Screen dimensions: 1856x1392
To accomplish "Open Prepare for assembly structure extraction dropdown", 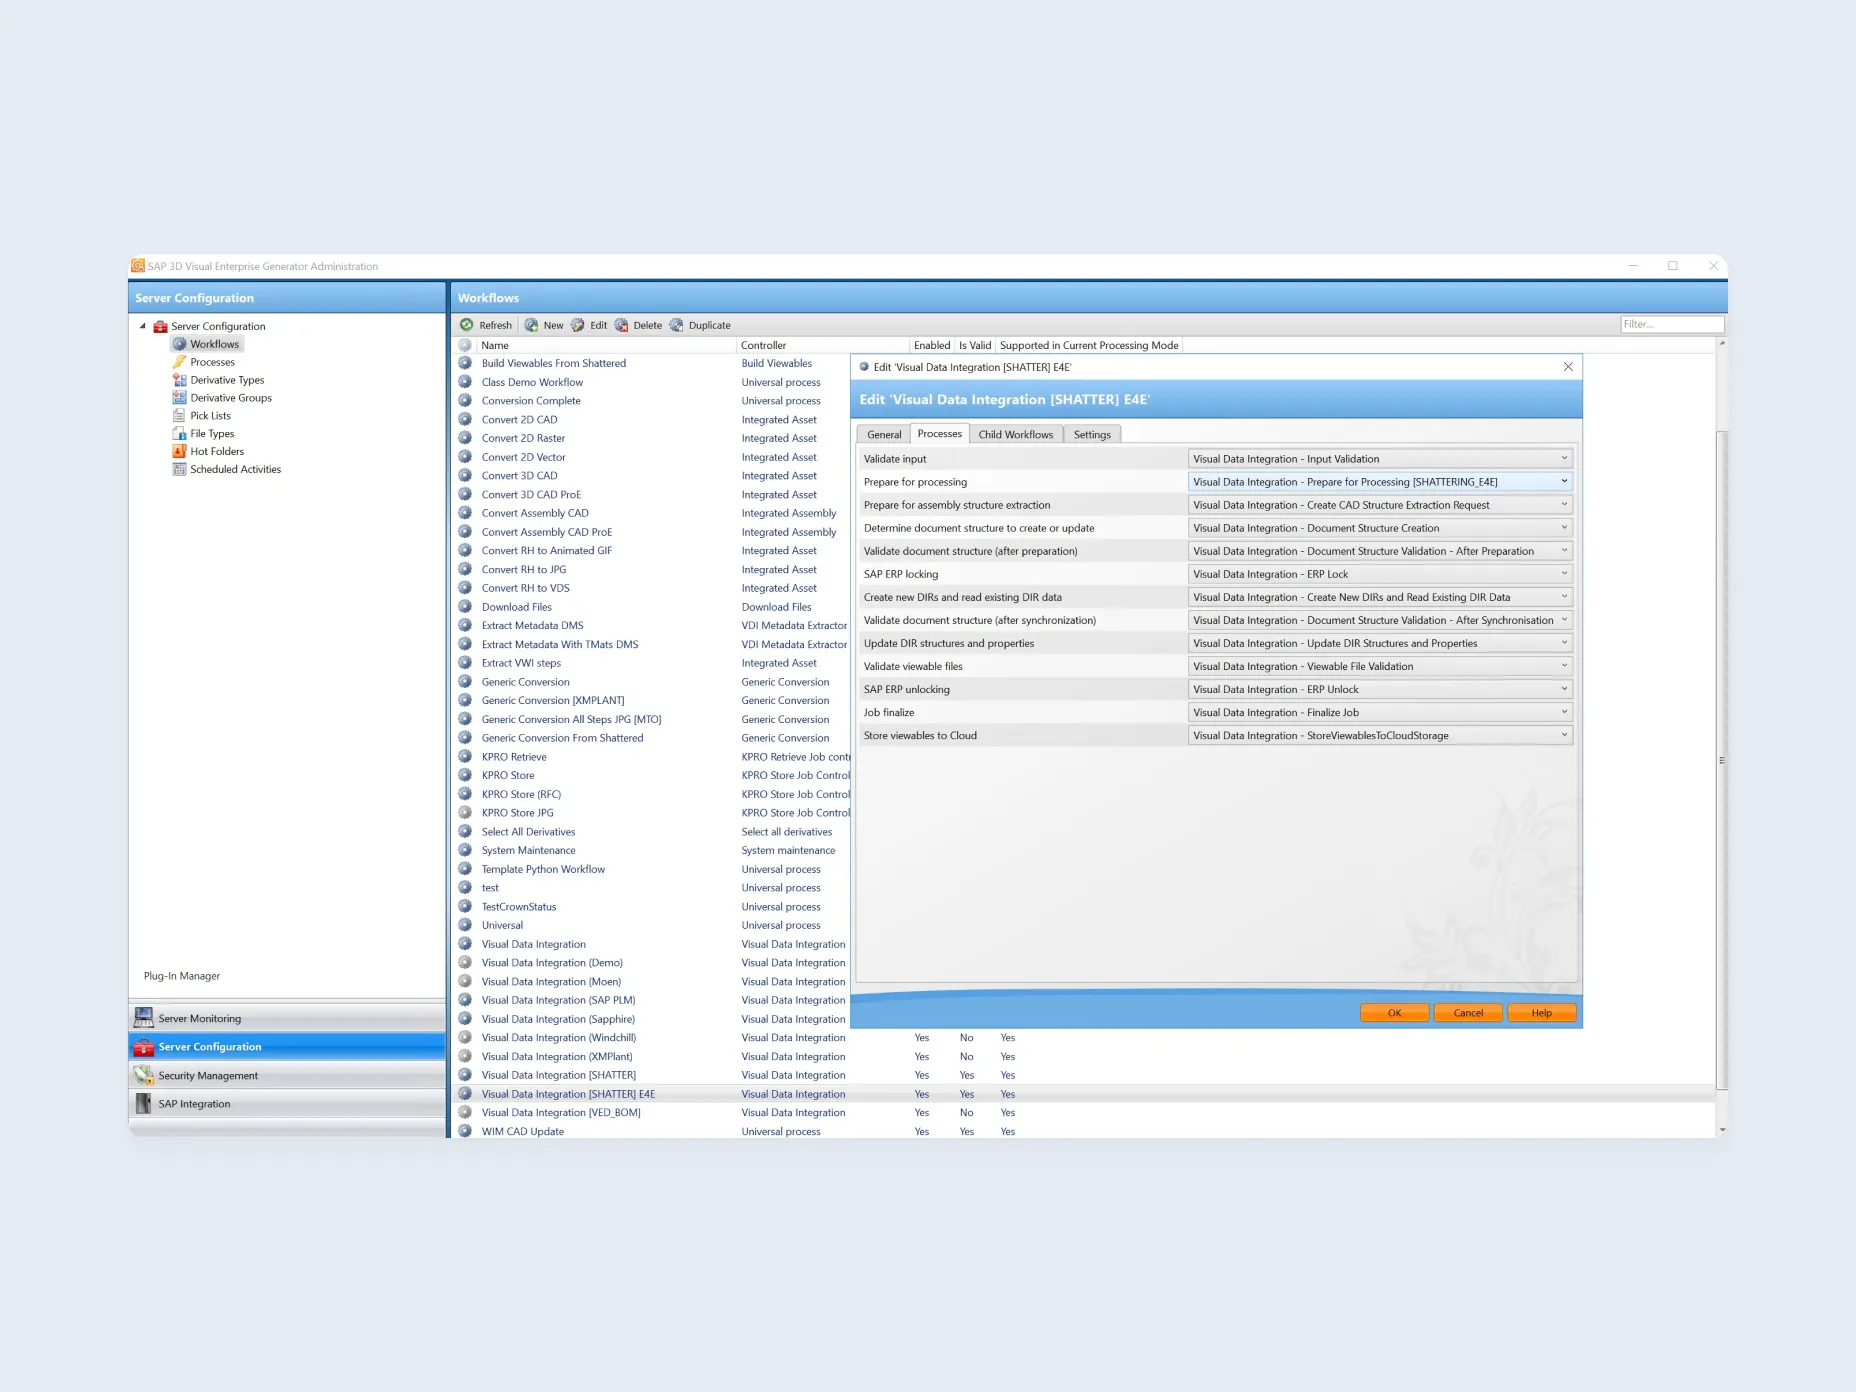I will coord(1380,505).
